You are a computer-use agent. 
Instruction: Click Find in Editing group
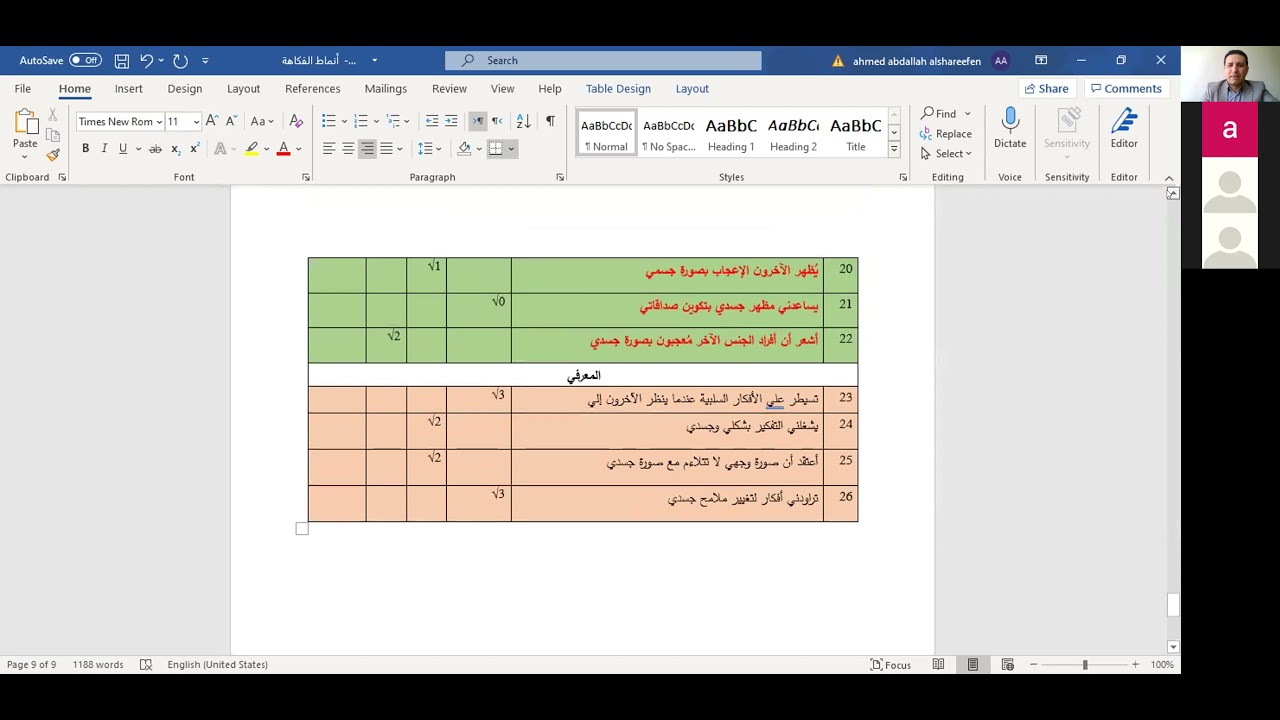pos(940,114)
